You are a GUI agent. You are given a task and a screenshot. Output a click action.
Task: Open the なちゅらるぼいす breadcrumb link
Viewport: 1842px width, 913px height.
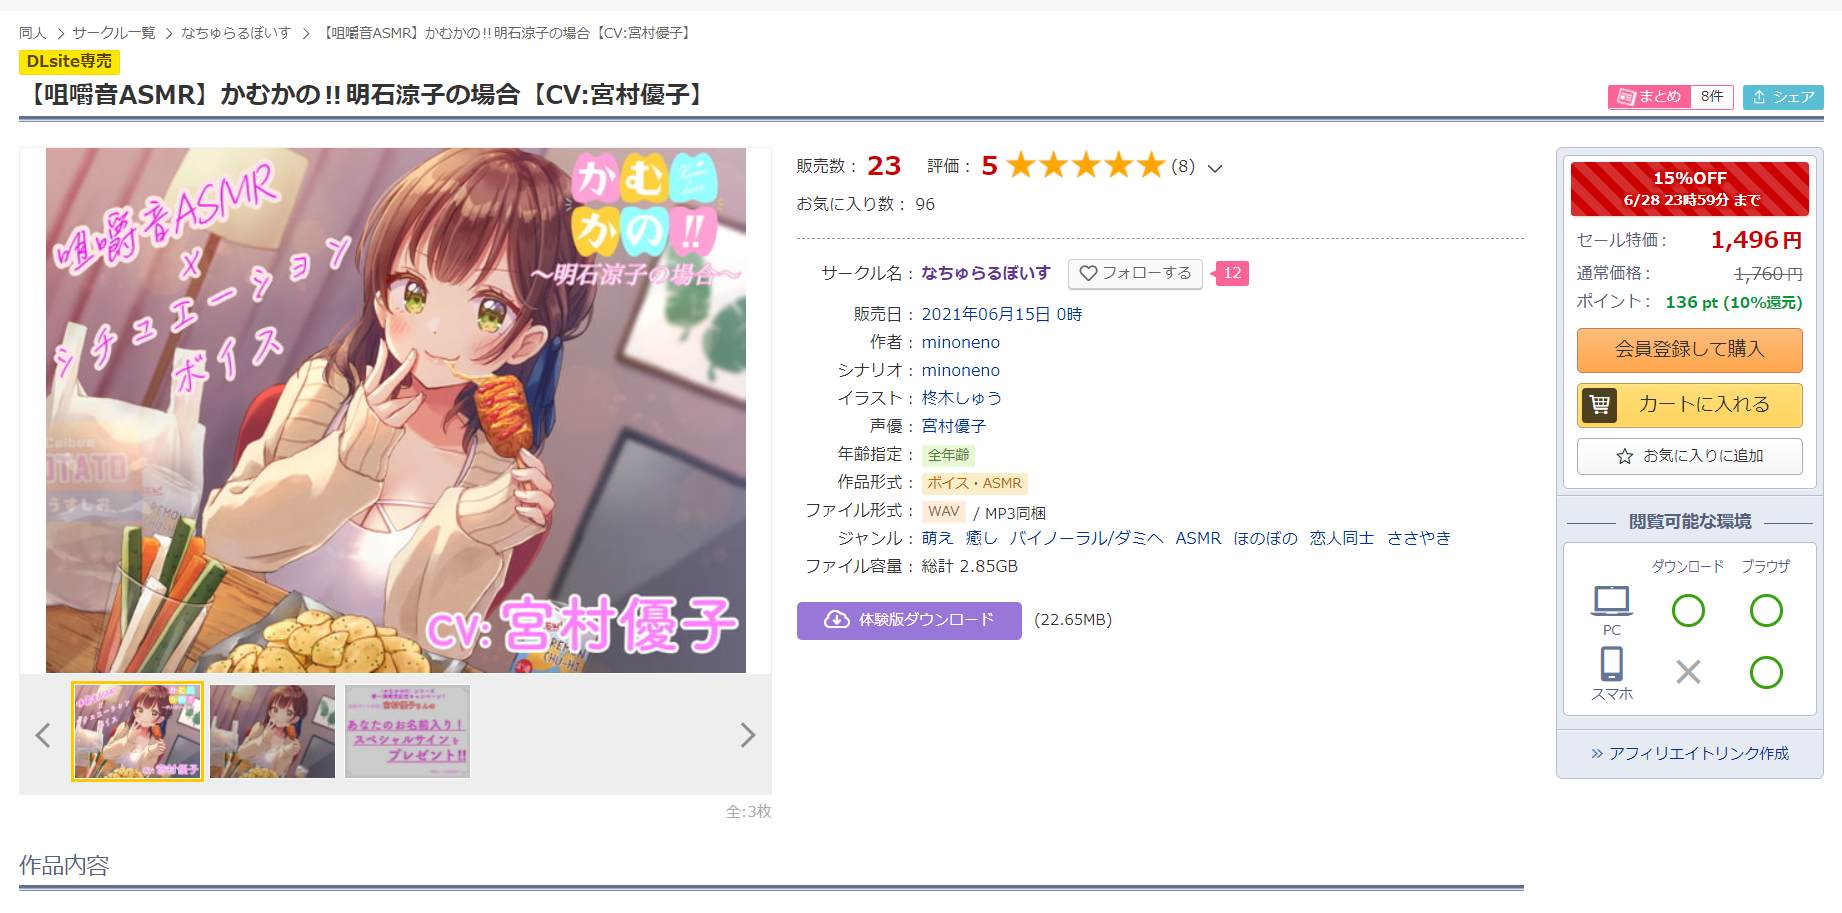click(236, 33)
